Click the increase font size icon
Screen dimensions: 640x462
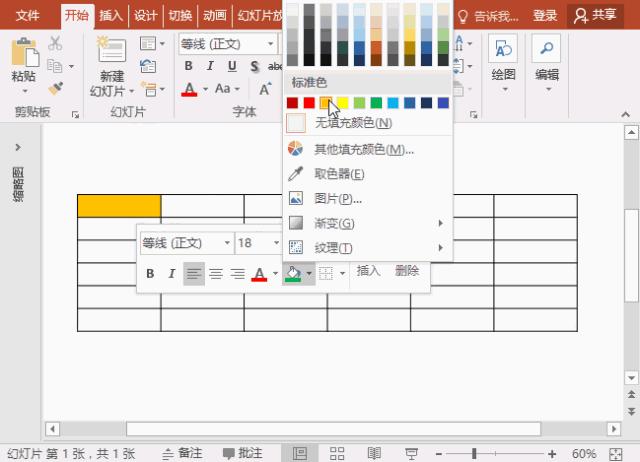tap(265, 89)
